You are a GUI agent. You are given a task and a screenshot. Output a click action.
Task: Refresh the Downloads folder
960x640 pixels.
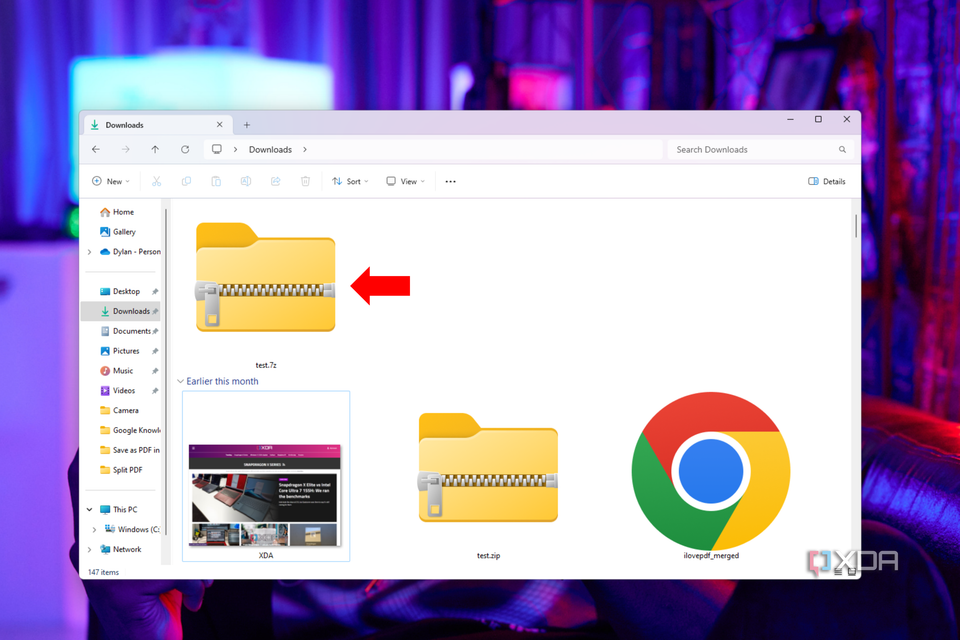tap(186, 149)
